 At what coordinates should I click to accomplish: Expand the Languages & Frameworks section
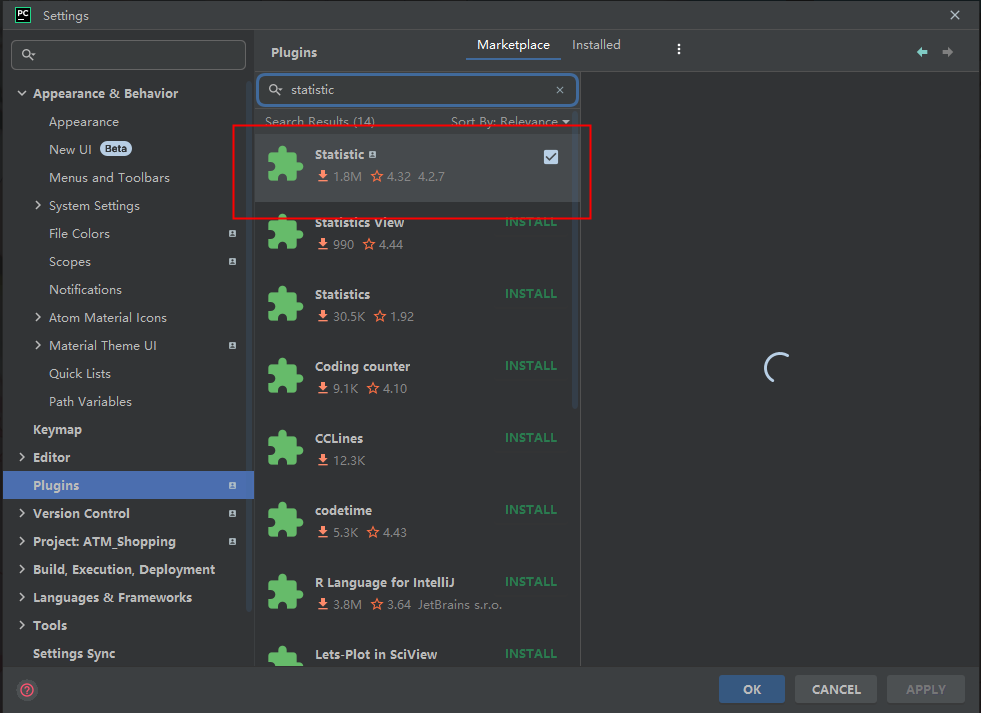(x=22, y=597)
